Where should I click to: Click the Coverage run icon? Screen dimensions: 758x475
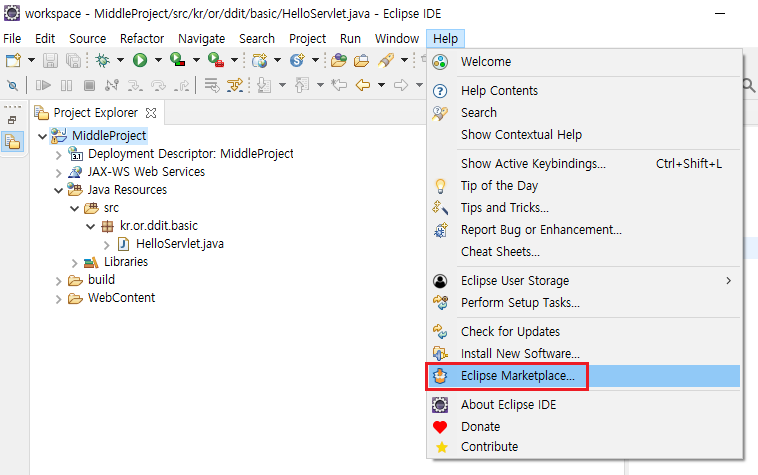tap(177, 60)
